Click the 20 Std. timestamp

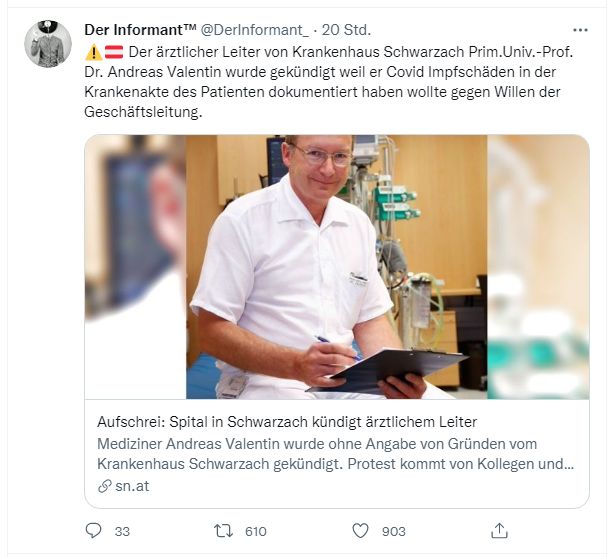[346, 30]
